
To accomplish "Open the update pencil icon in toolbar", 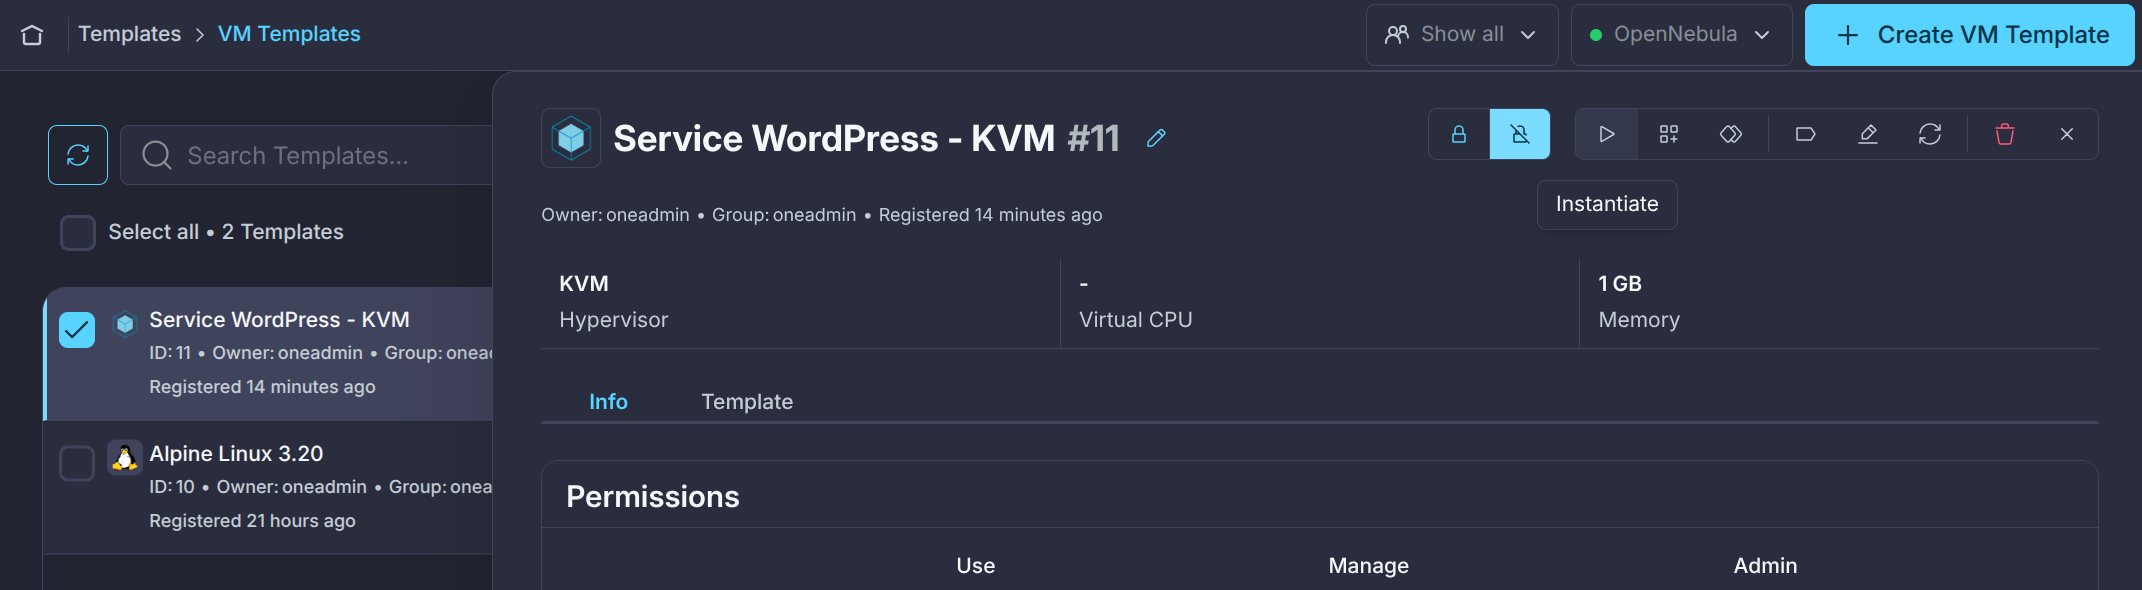I will tap(1868, 134).
